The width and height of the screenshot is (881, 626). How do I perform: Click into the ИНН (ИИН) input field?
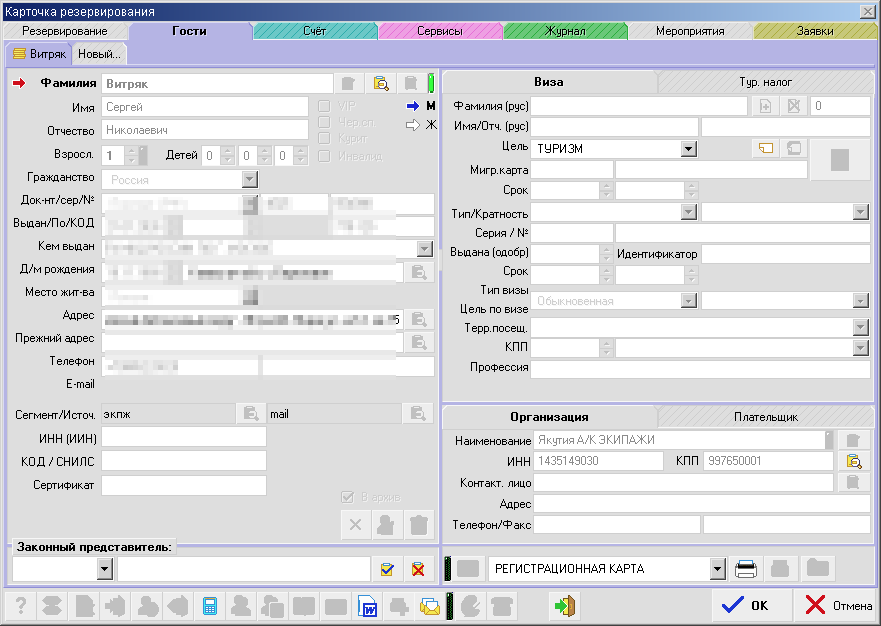[184, 437]
